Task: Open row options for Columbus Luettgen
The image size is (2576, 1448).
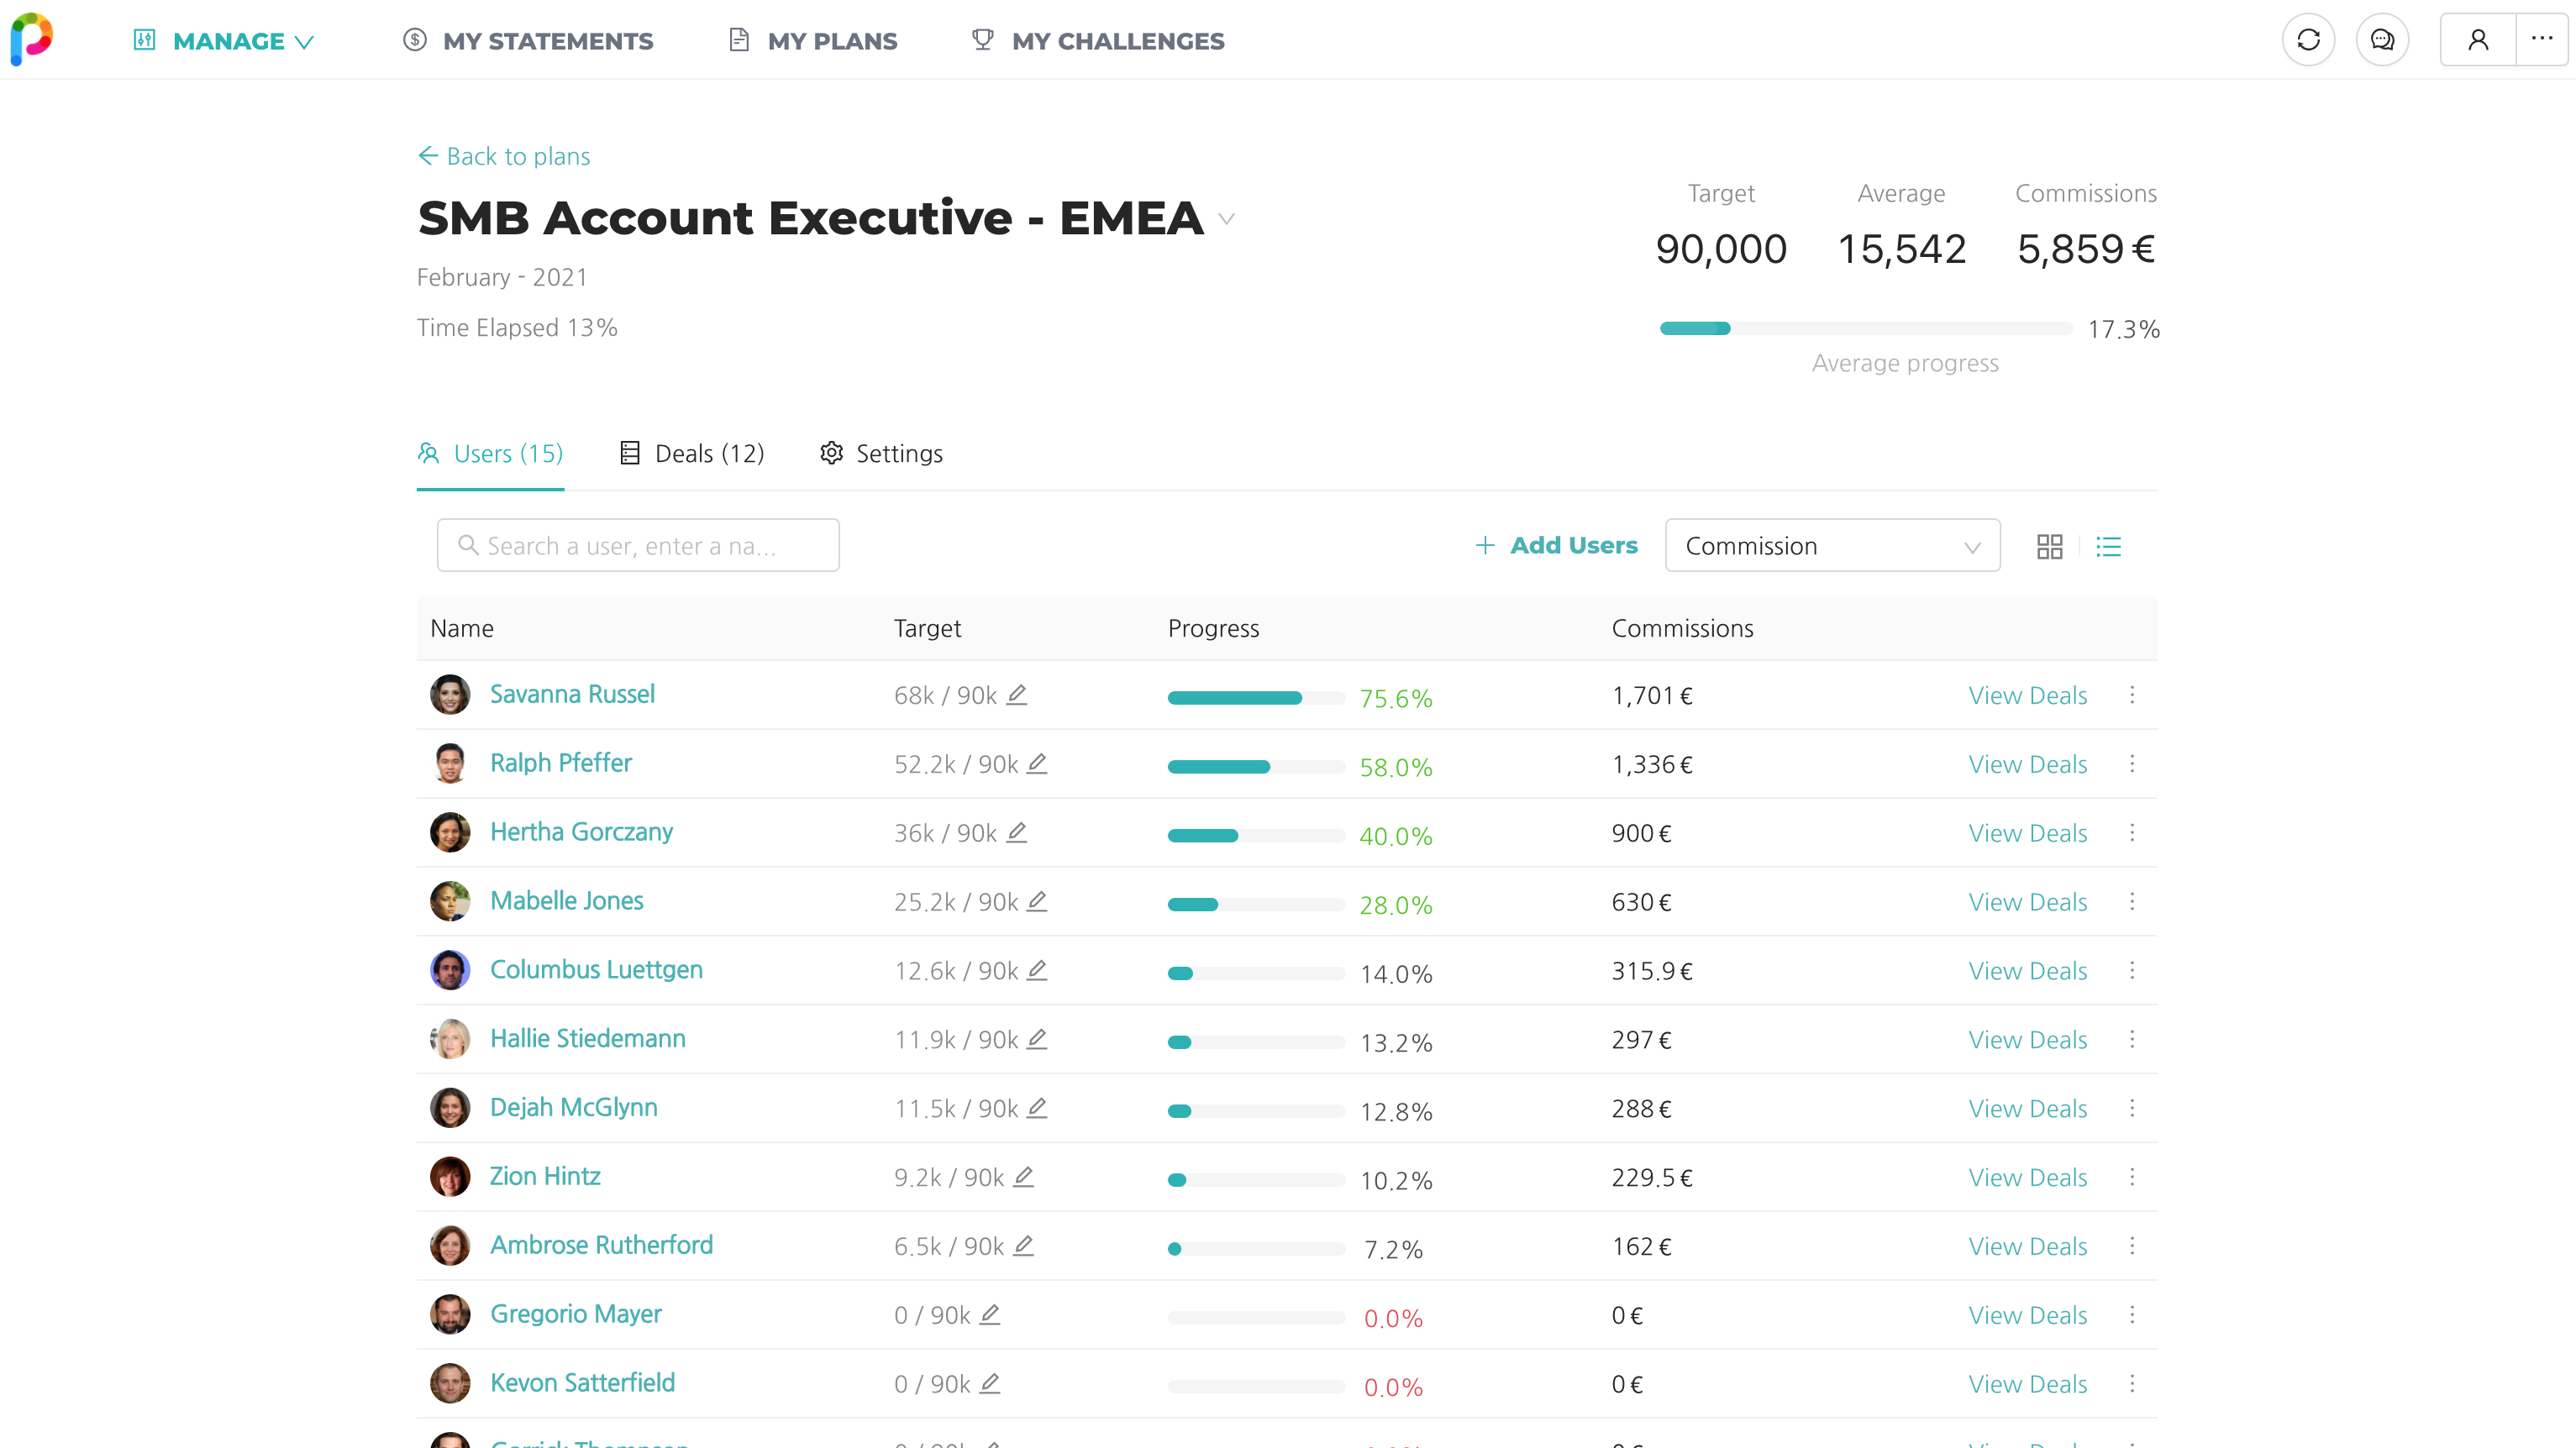Action: point(2132,971)
